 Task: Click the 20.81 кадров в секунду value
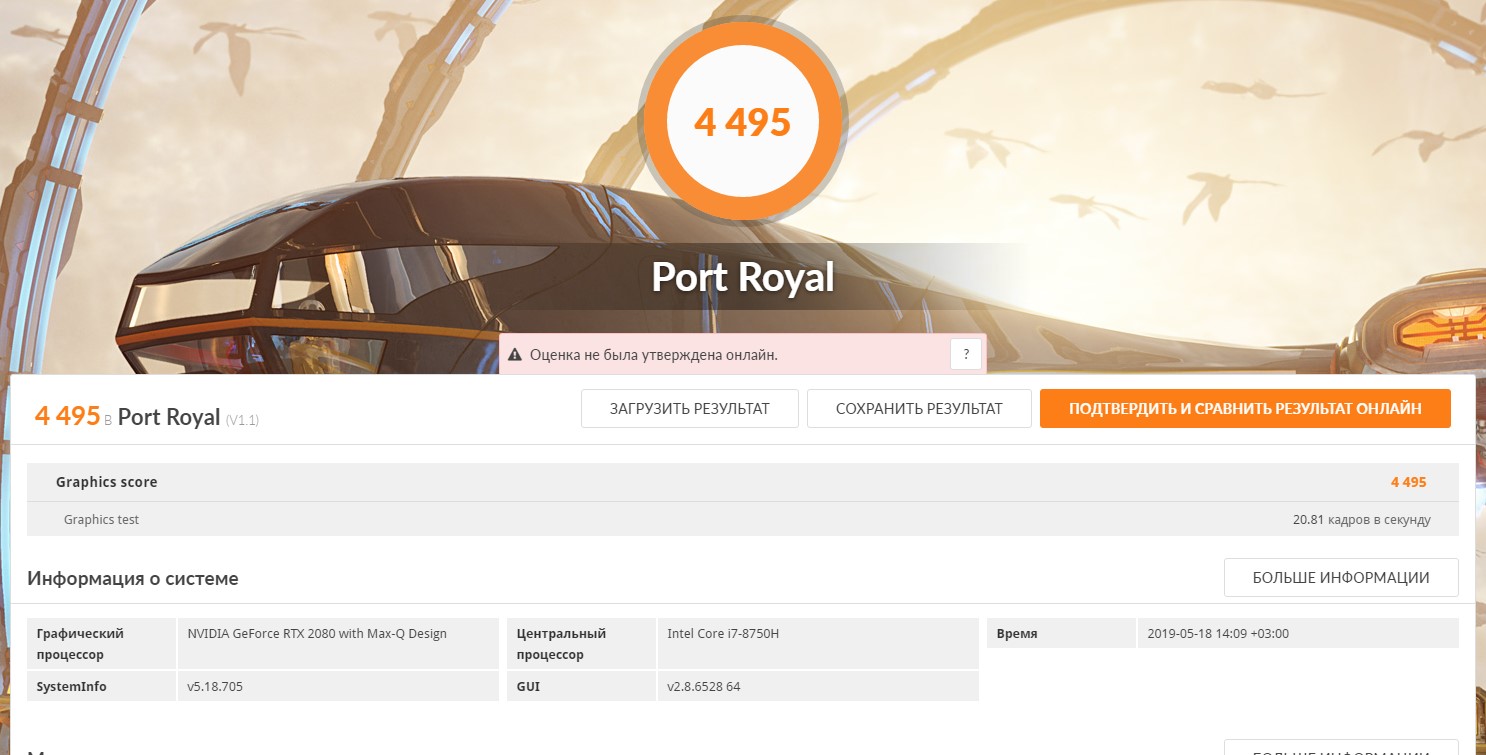(x=1361, y=519)
